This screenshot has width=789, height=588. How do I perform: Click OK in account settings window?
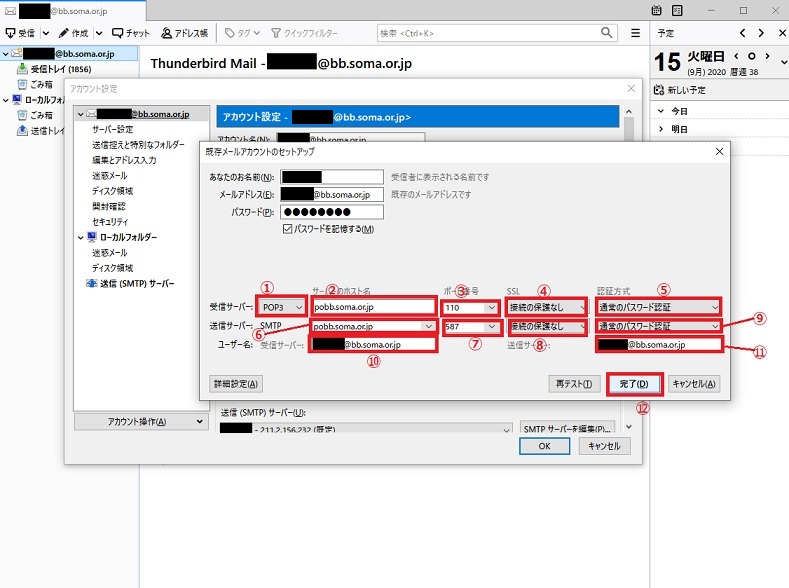tap(544, 446)
